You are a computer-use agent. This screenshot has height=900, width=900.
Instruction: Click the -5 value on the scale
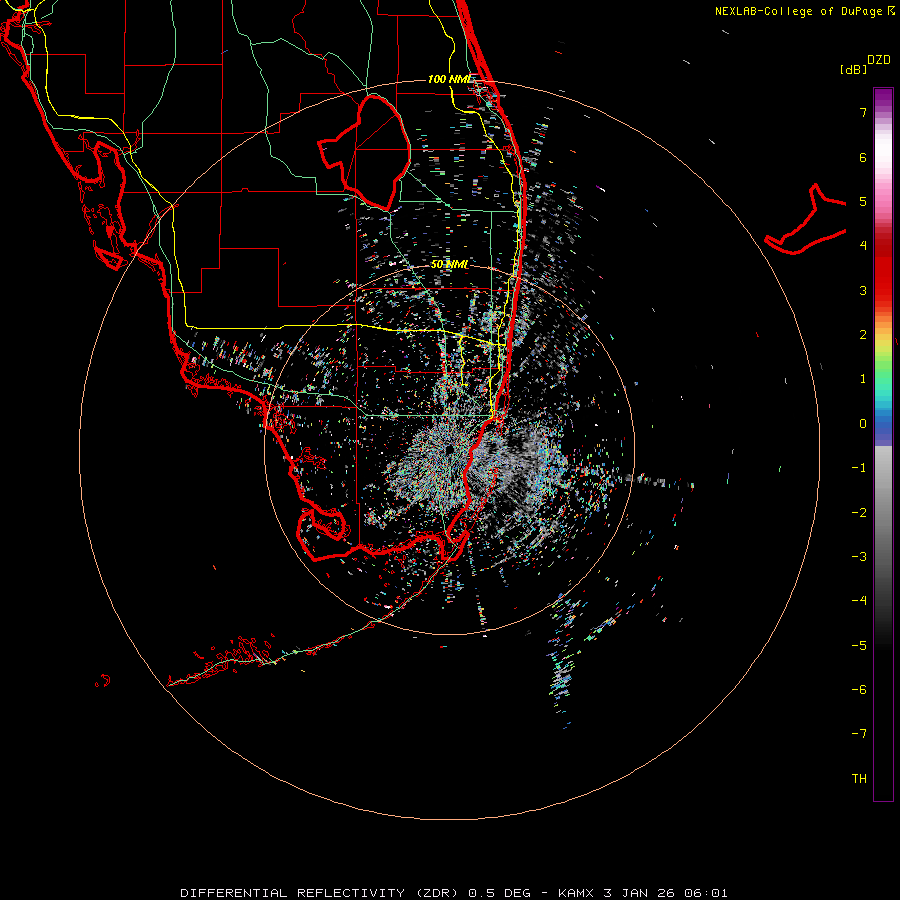pyautogui.click(x=859, y=646)
